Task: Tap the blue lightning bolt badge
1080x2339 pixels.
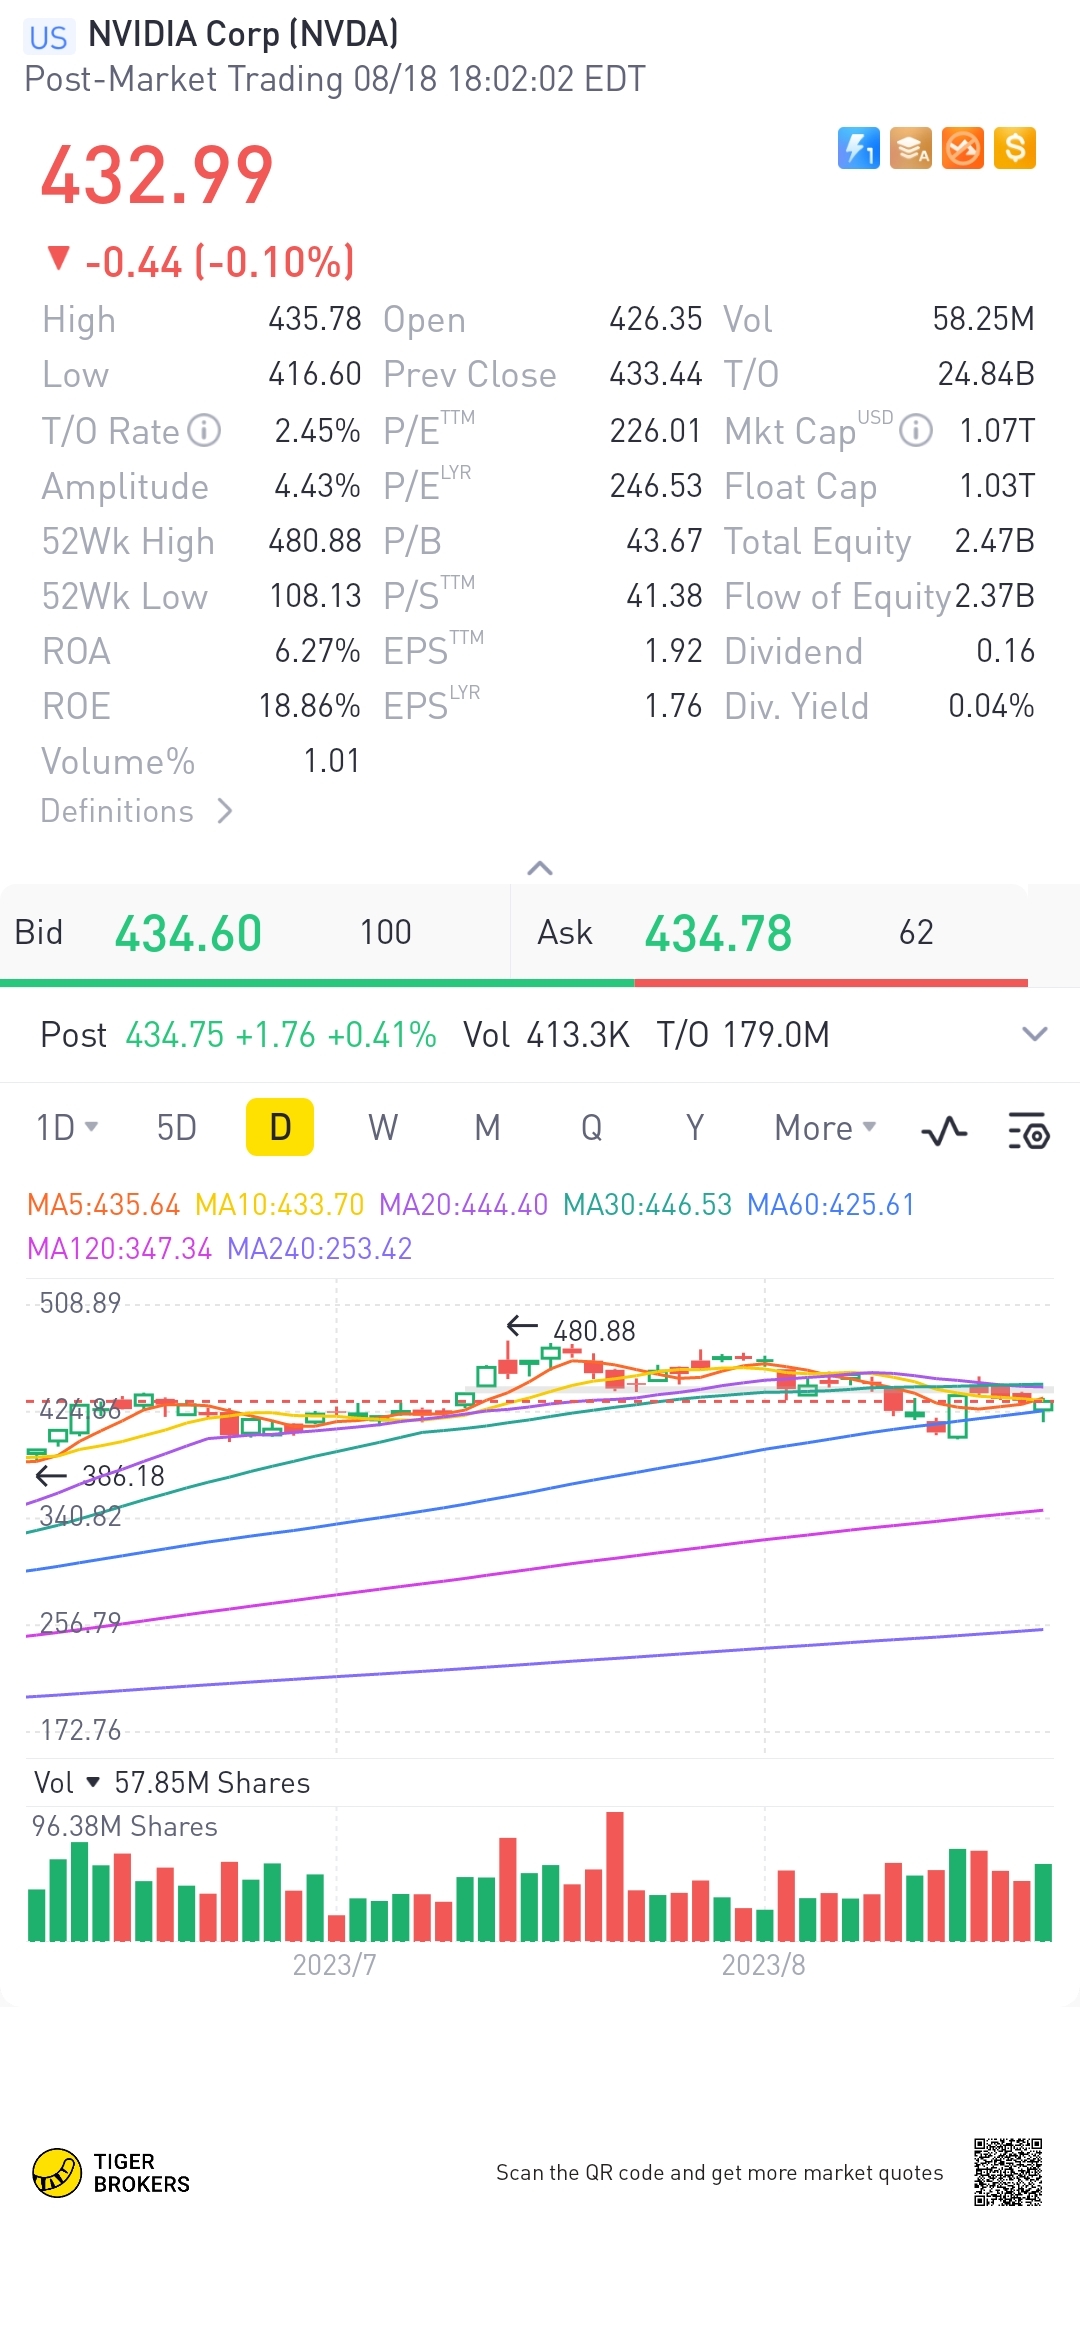Action: pyautogui.click(x=858, y=149)
